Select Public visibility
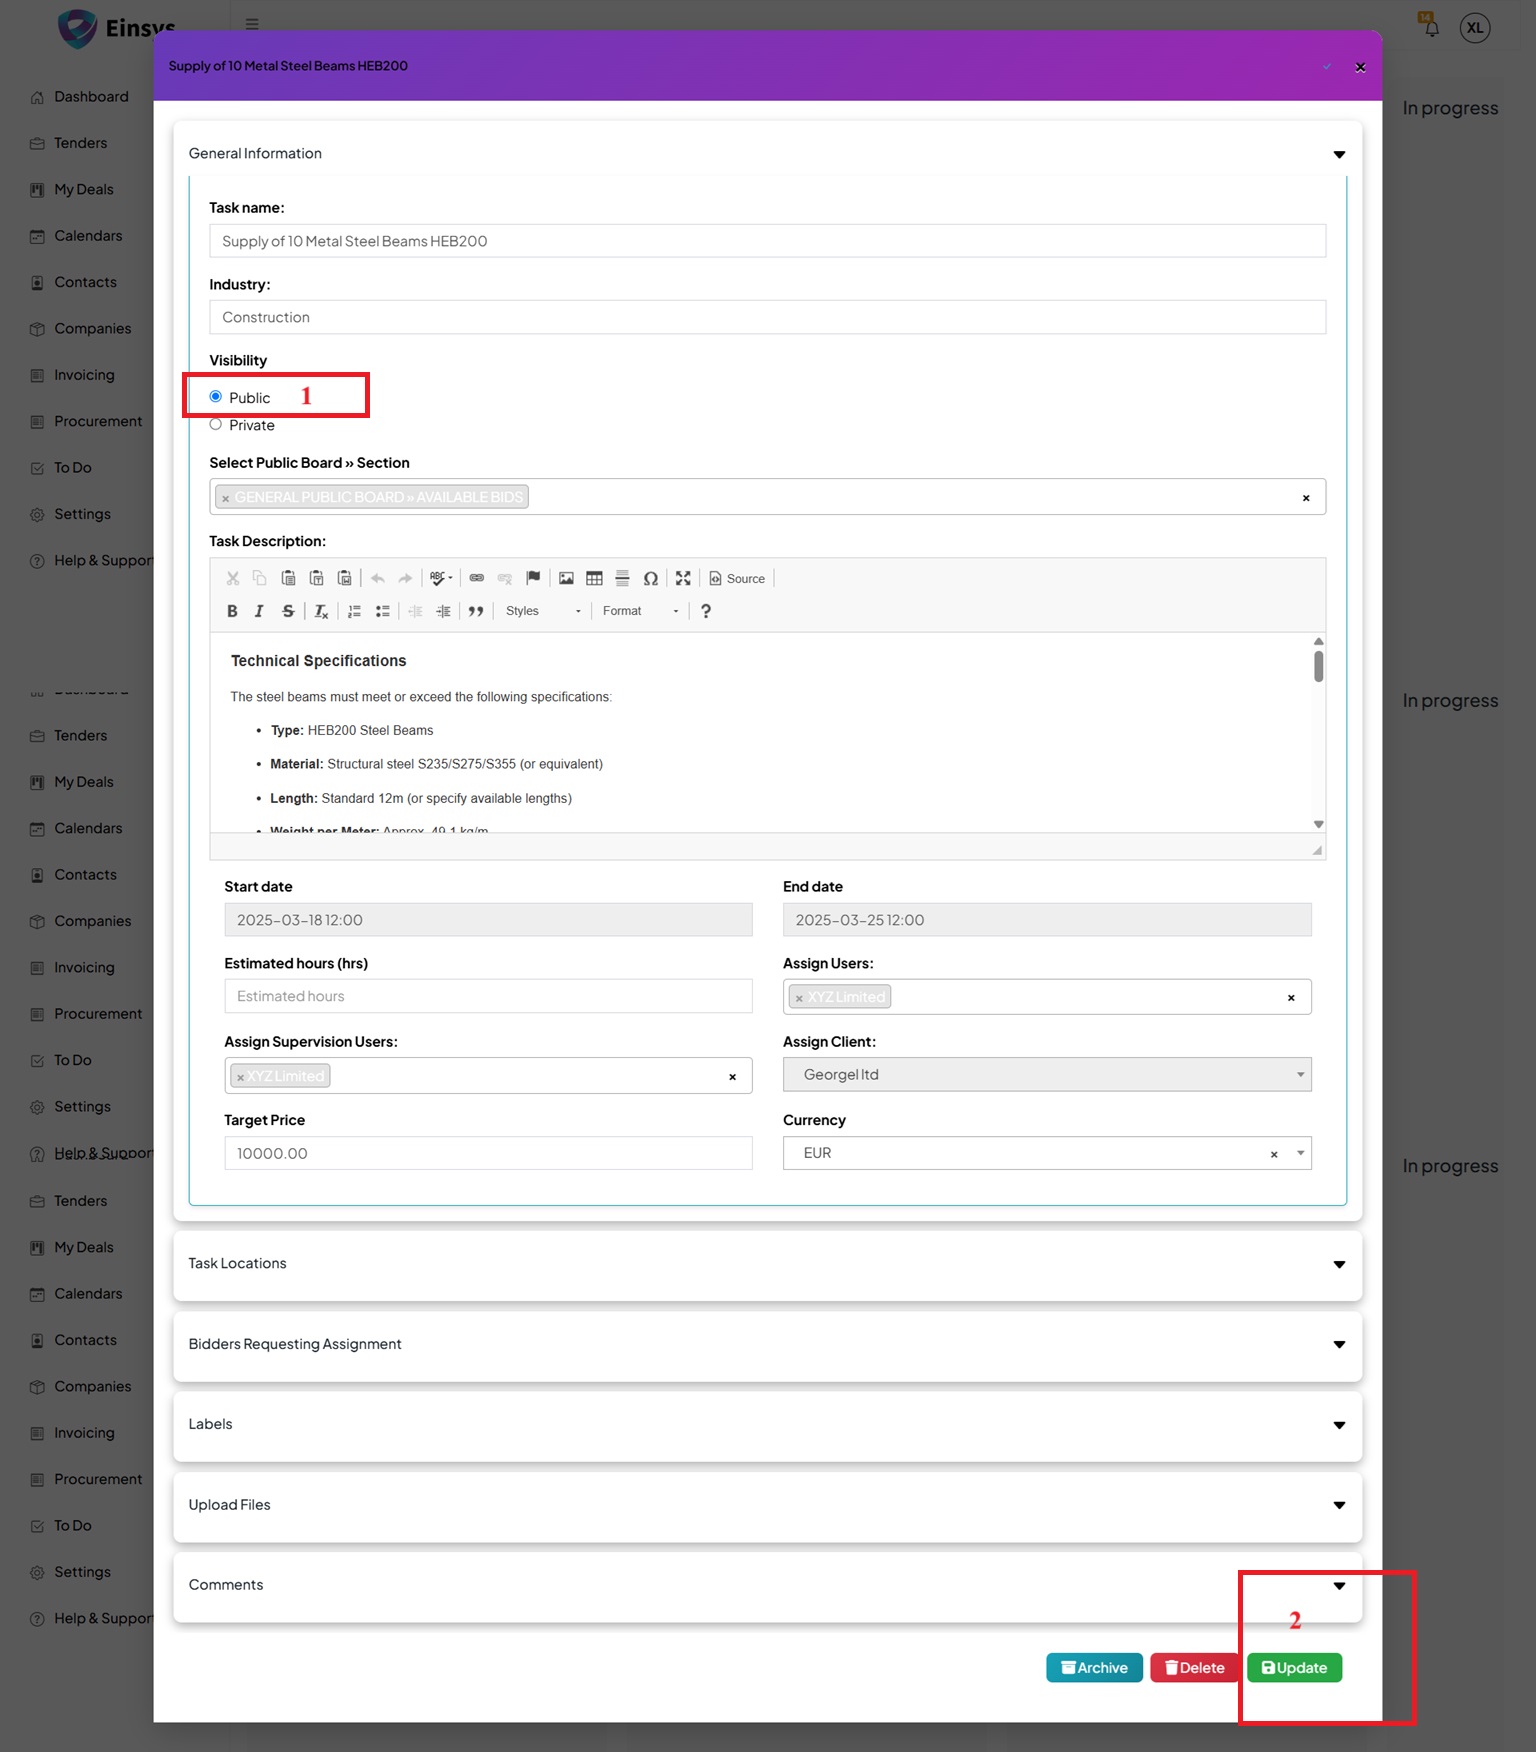 click(x=215, y=397)
